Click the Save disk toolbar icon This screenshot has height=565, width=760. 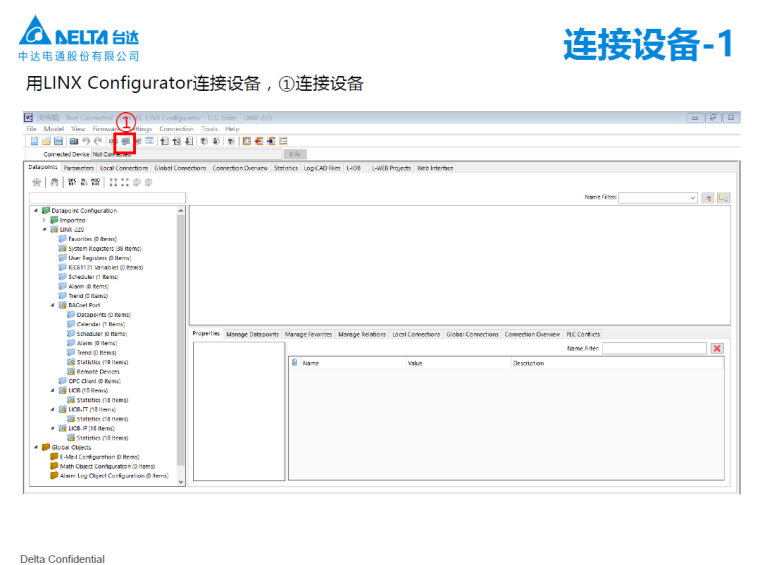tap(58, 141)
